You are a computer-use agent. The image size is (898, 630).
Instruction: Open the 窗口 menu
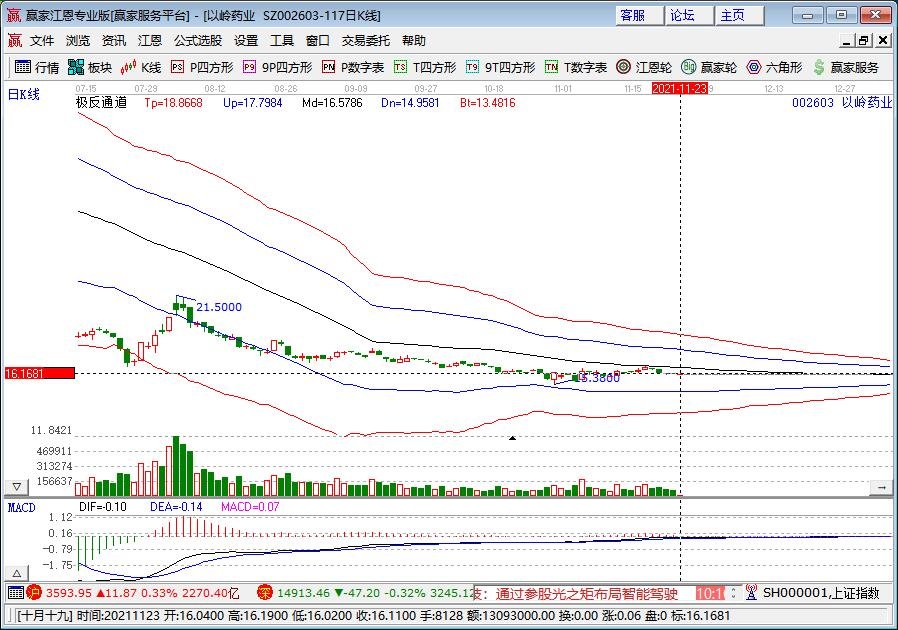click(x=318, y=41)
